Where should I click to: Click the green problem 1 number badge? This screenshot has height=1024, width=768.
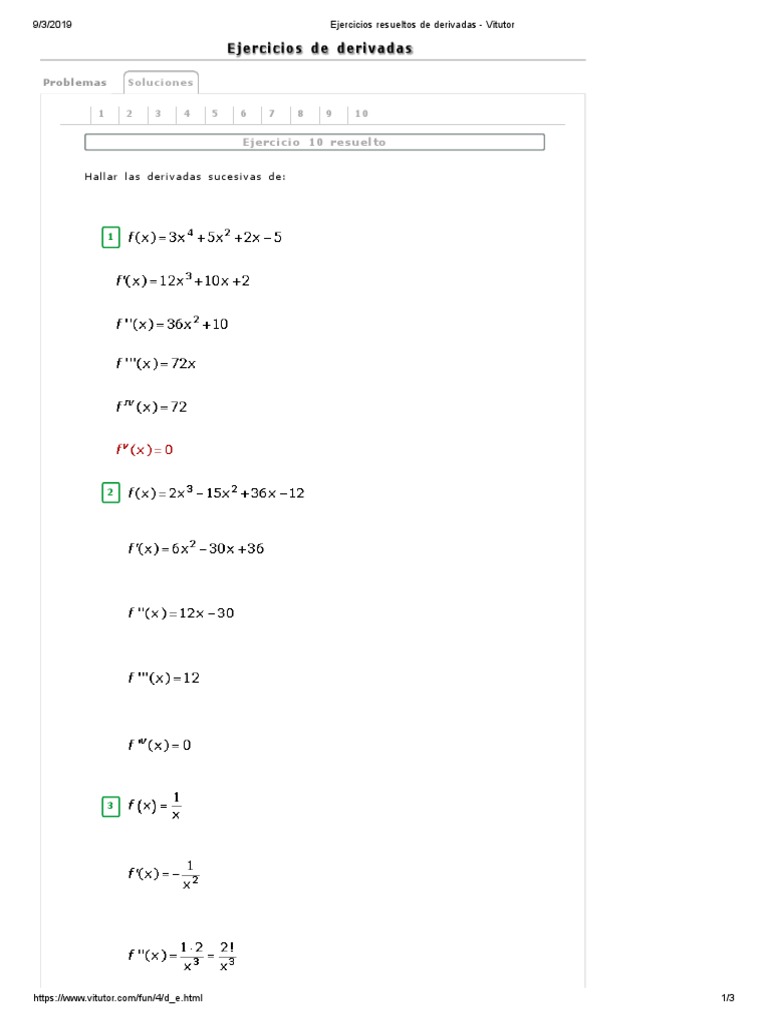click(110, 238)
